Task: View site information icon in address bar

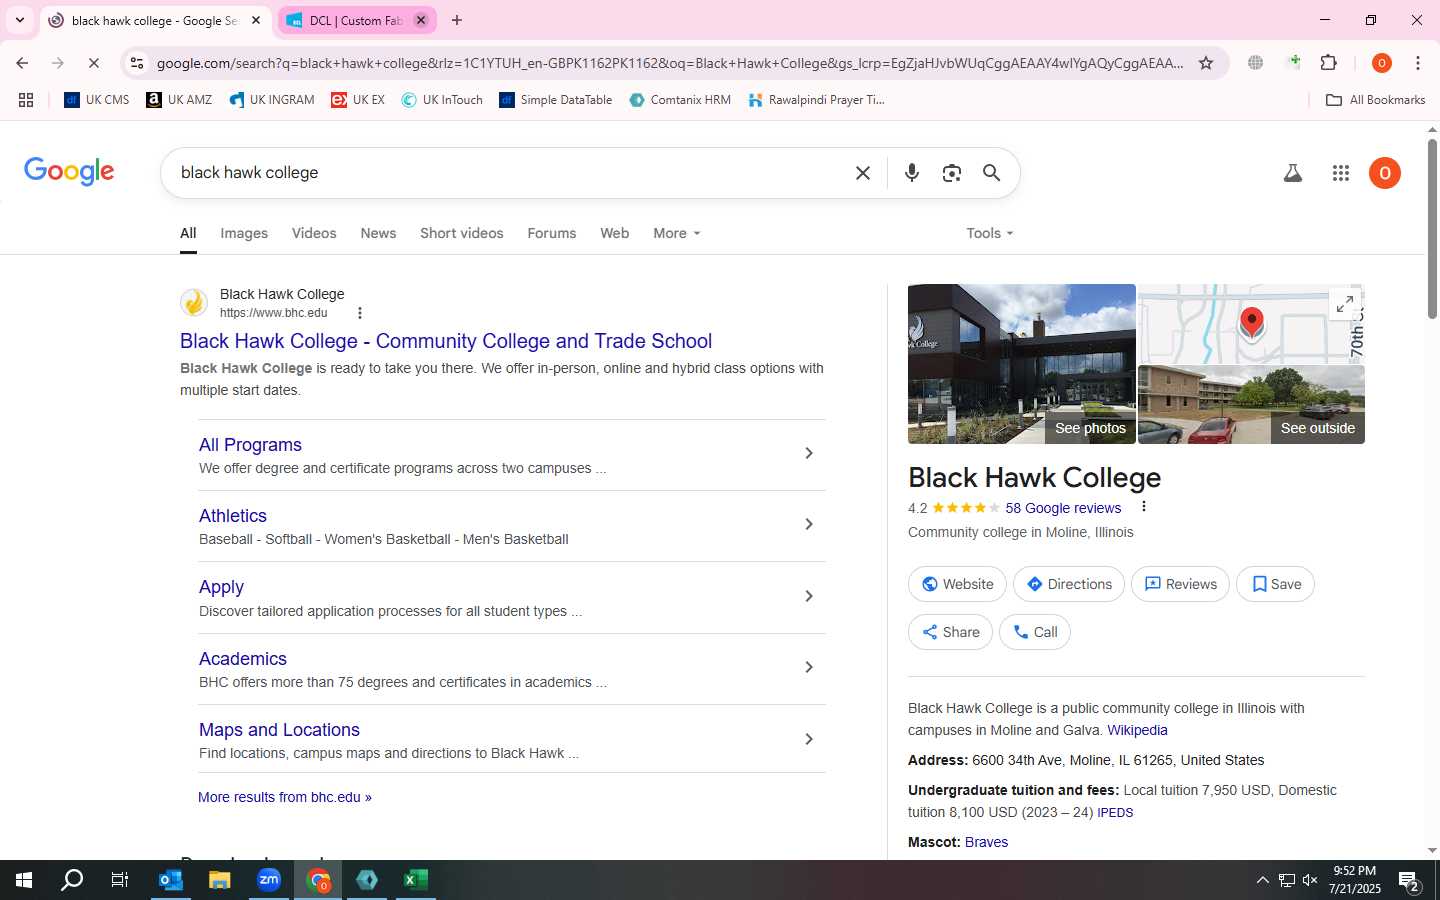Action: coord(137,63)
